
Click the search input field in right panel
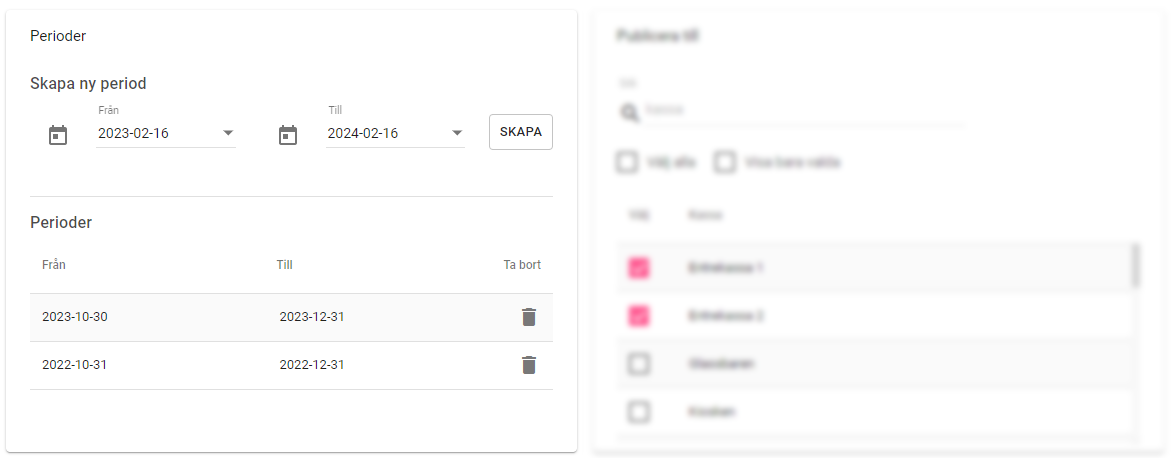(800, 110)
